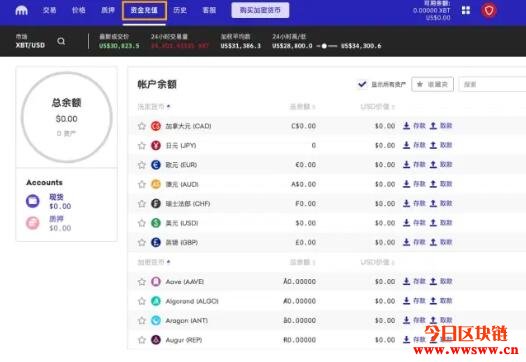Image resolution: width=526 pixels, height=362 pixels.
Task: Sort crypto section by total balance header
Action: pyautogui.click(x=303, y=262)
